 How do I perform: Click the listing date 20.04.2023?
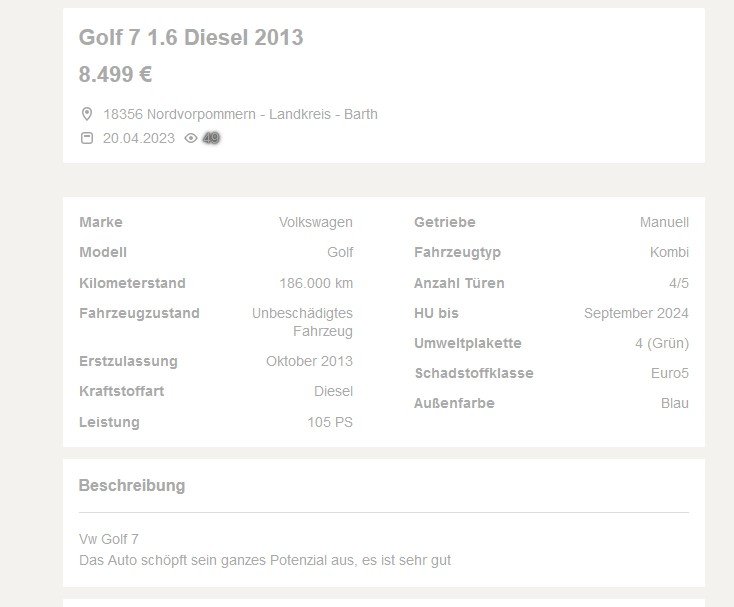pyautogui.click(x=138, y=138)
